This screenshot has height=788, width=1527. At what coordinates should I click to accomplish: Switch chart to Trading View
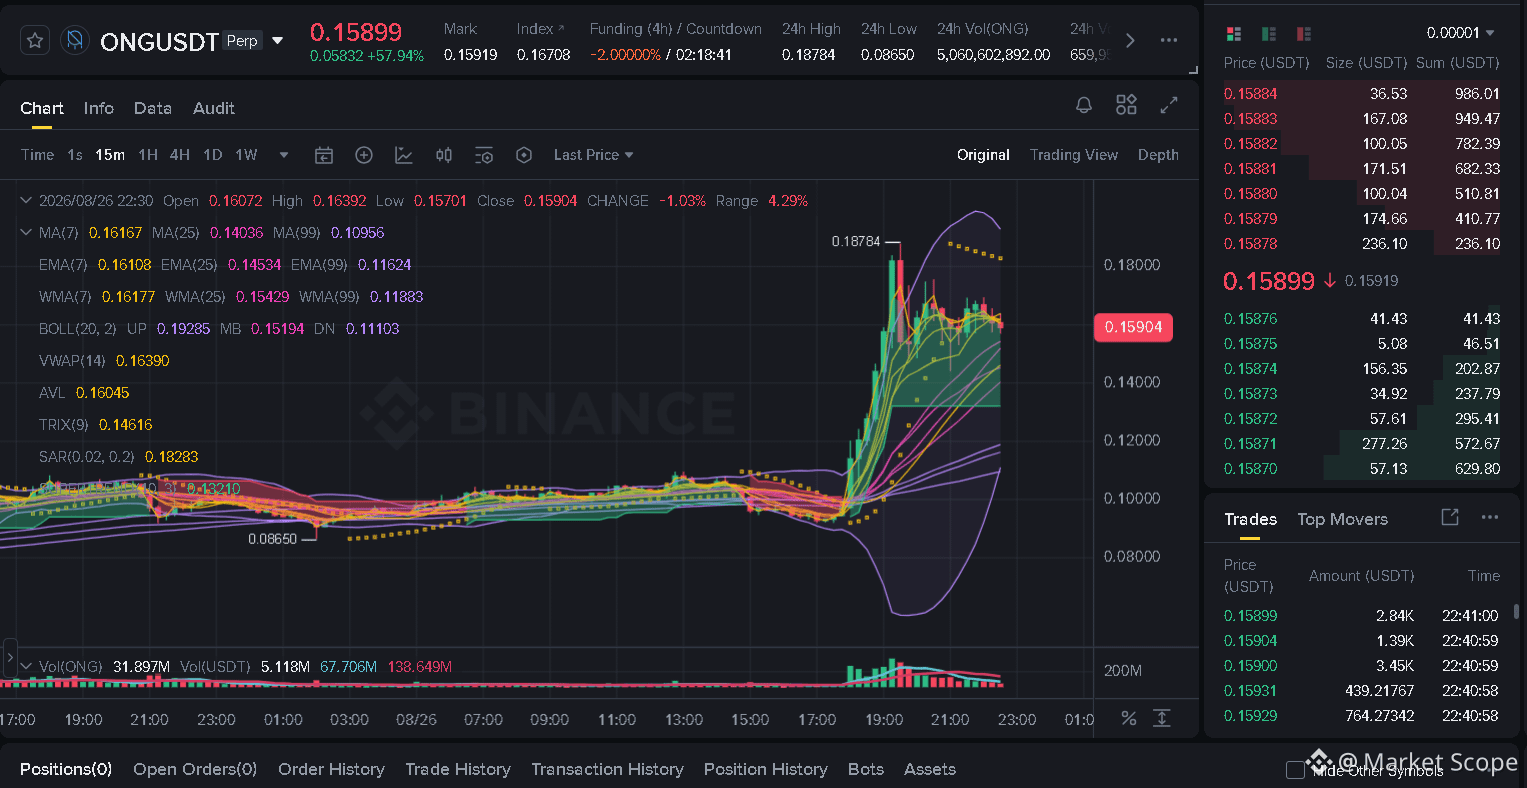coord(1074,155)
